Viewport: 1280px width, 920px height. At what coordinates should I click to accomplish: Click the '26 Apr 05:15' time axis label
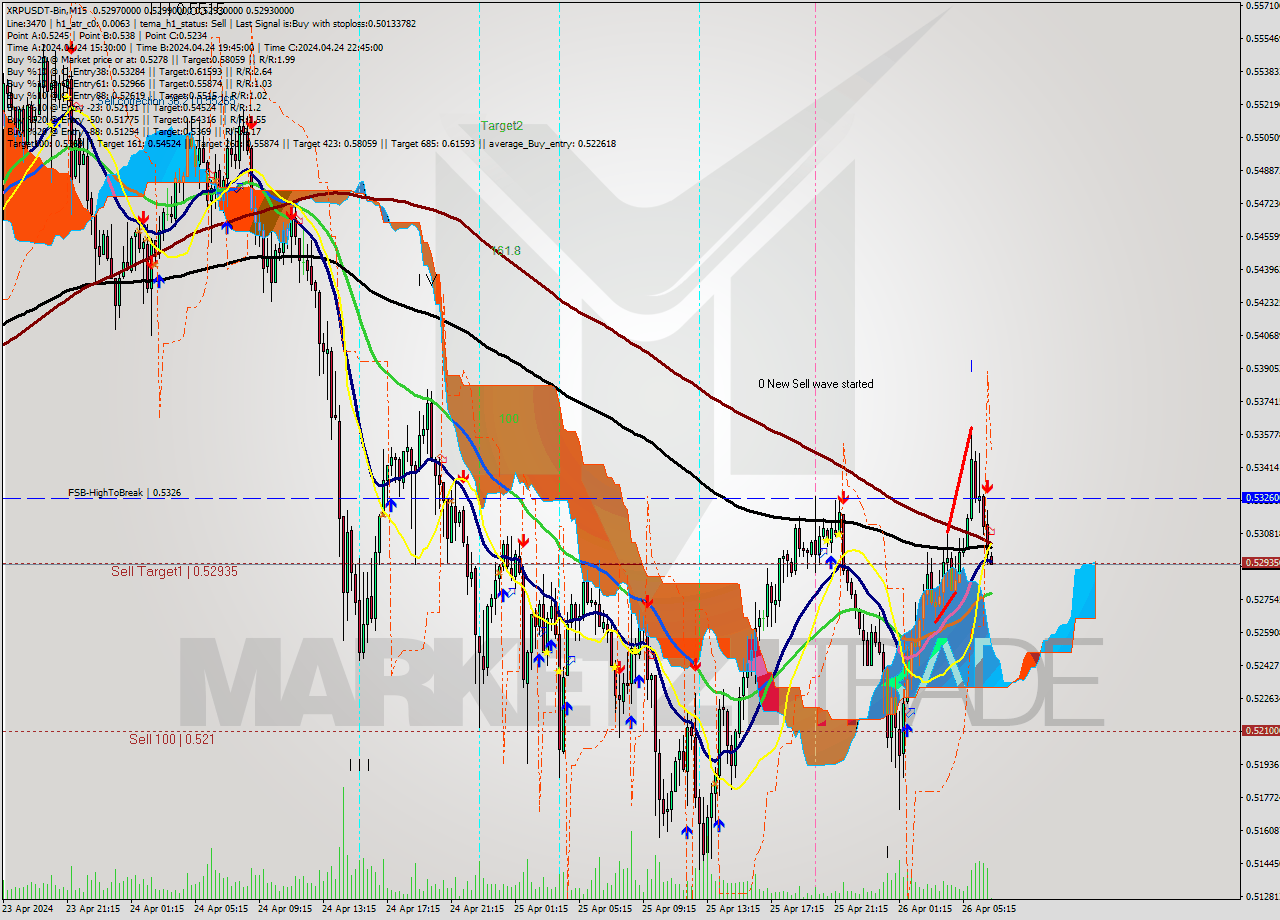tap(991, 910)
